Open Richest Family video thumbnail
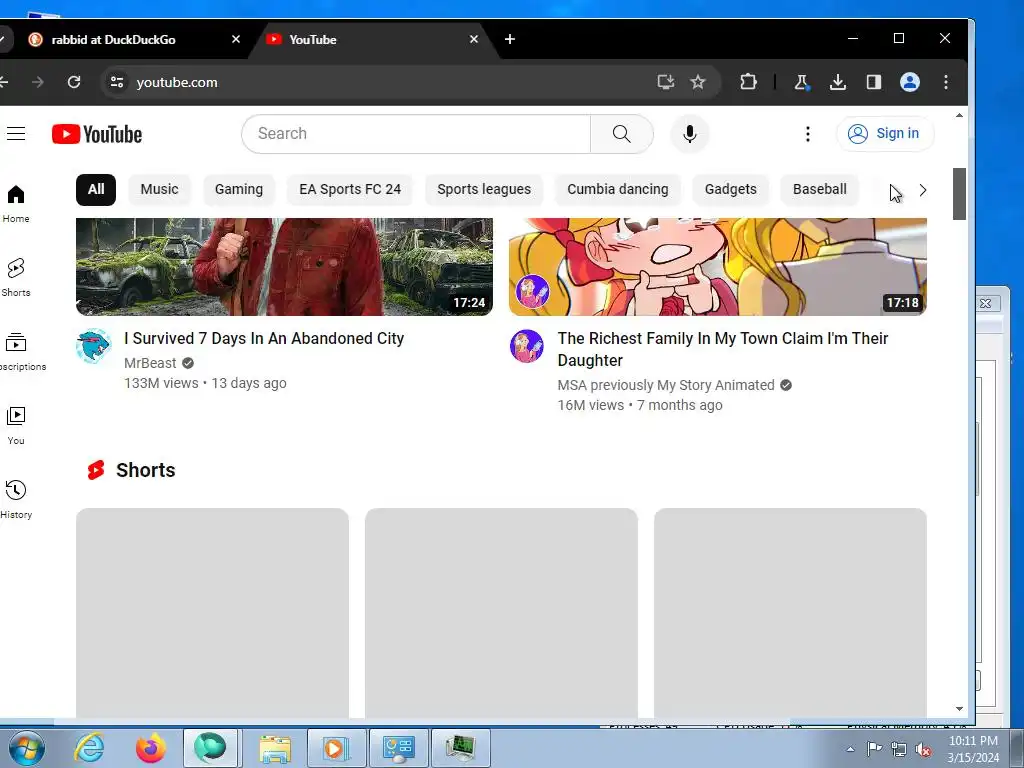The height and width of the screenshot is (768, 1024). (718, 266)
